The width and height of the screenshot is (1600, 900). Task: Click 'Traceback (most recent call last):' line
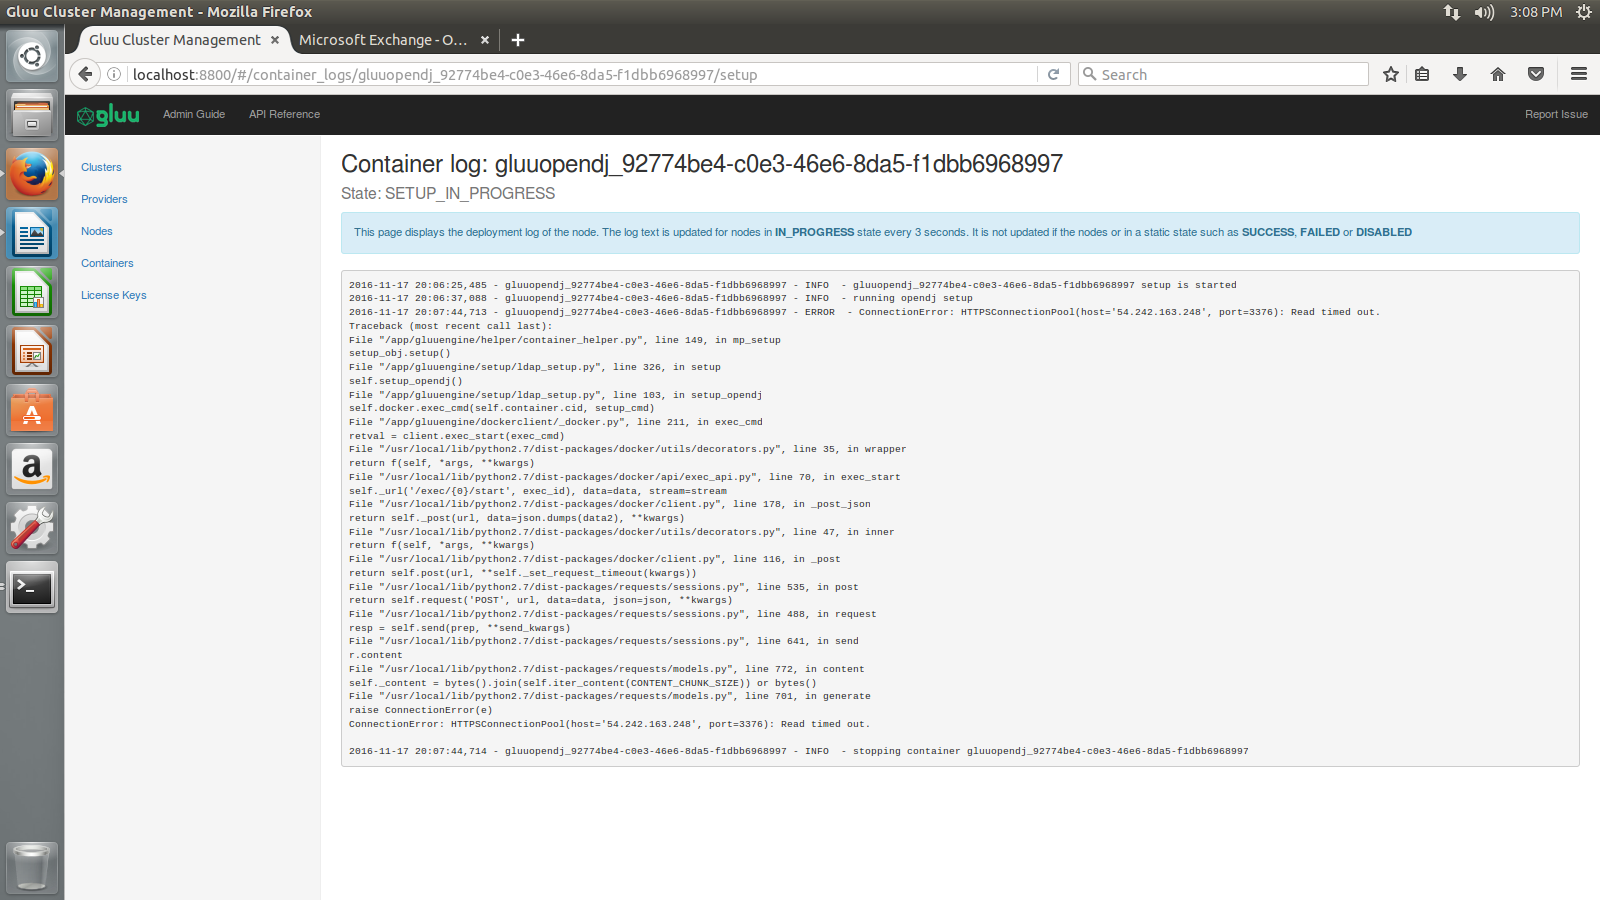pyautogui.click(x=450, y=326)
